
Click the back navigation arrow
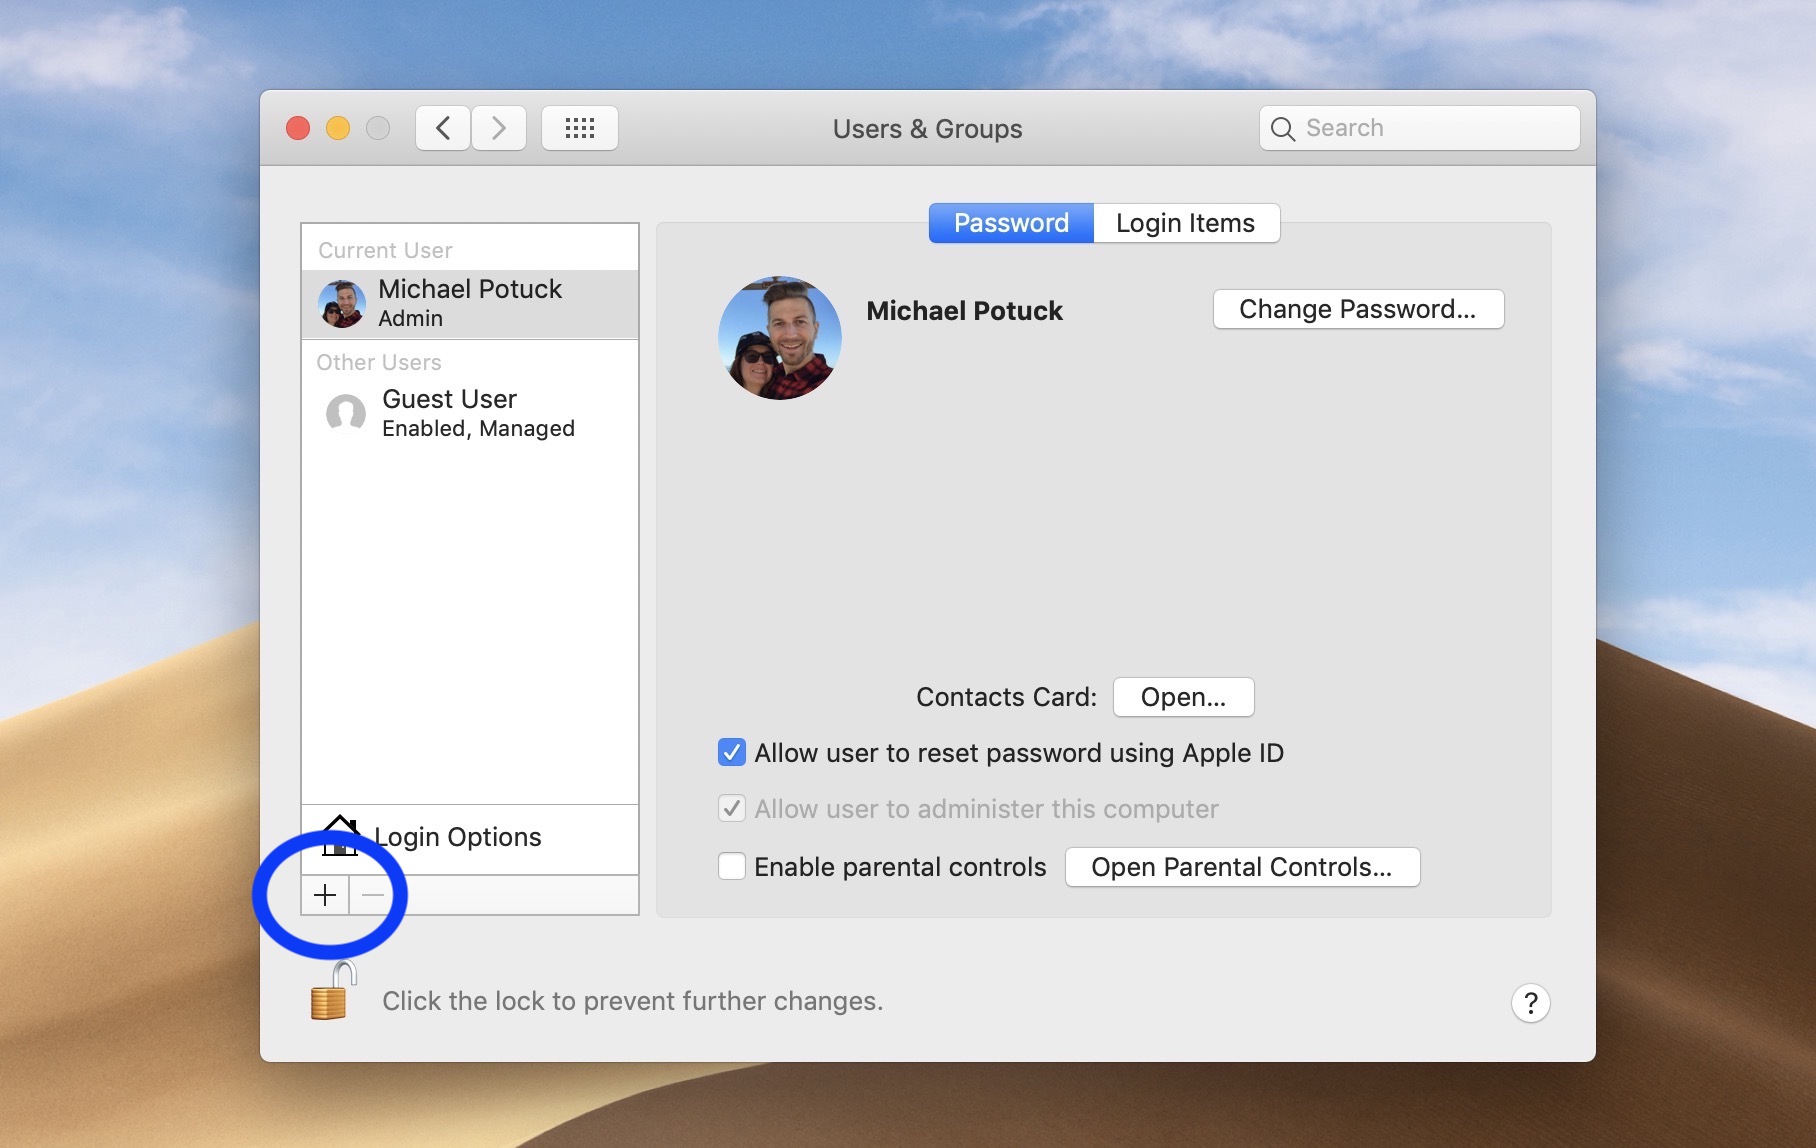pos(442,128)
